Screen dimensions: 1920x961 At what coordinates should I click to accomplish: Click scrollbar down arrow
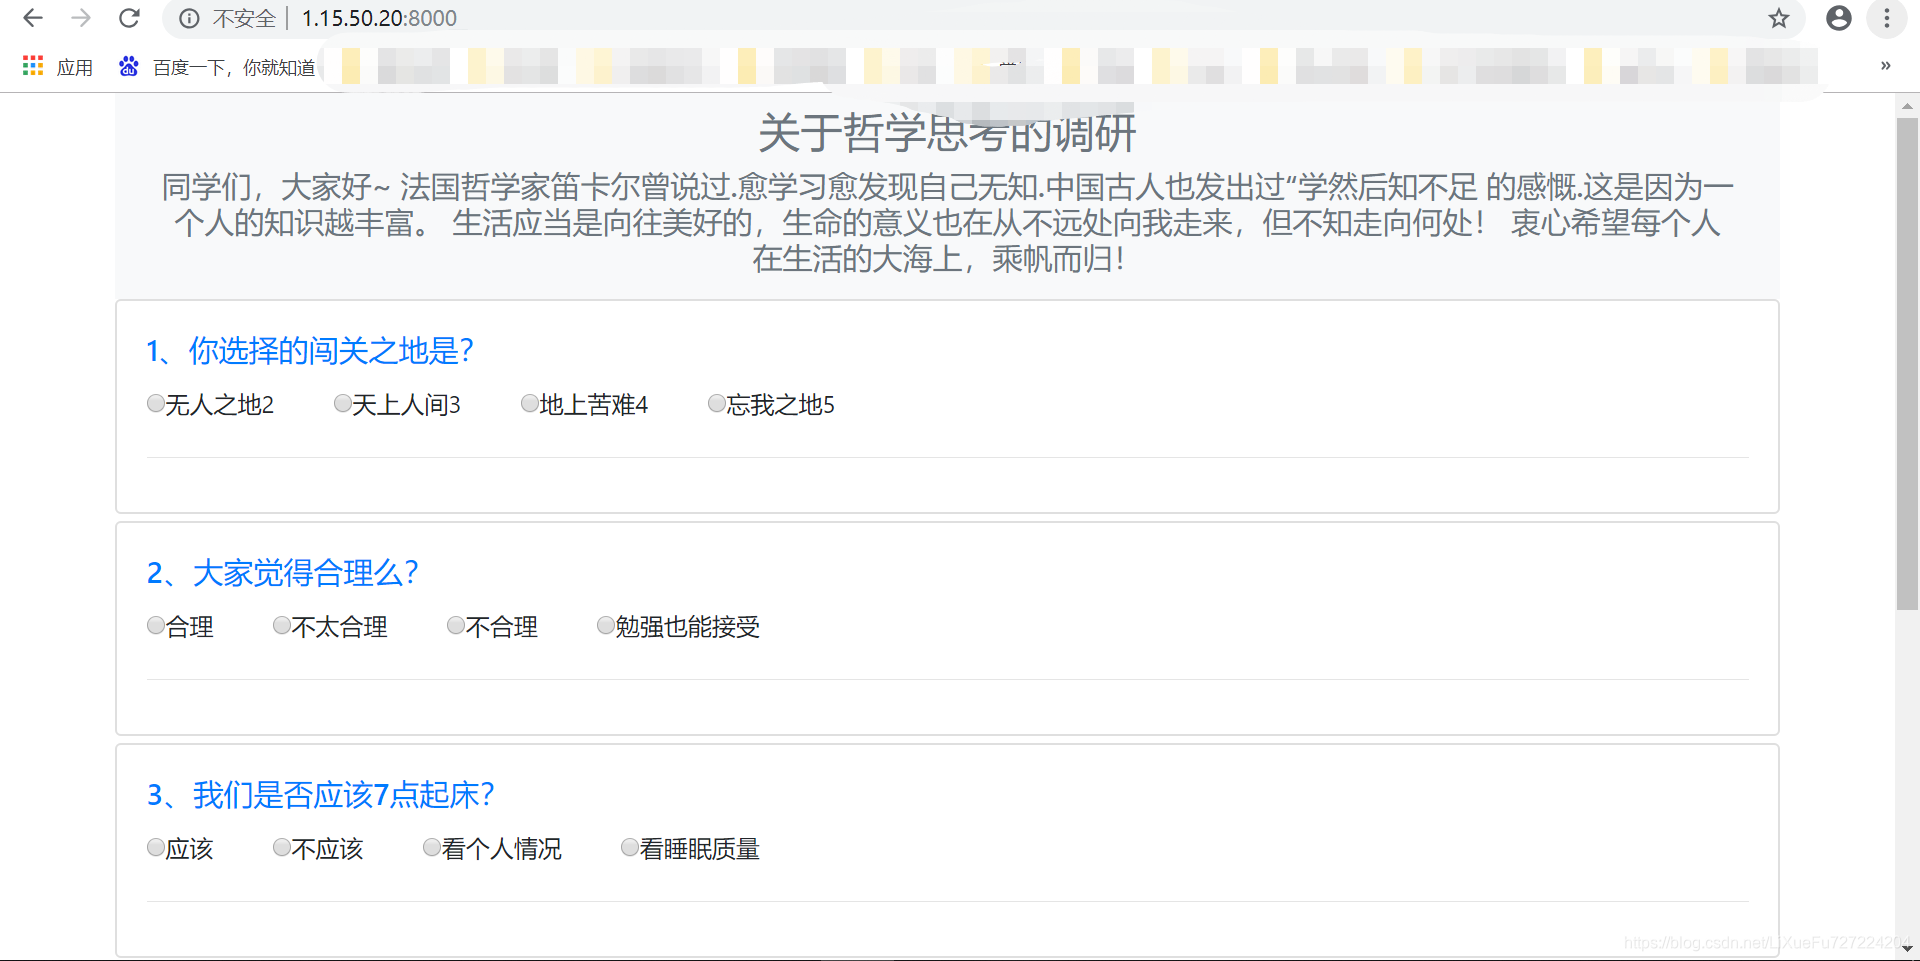click(1907, 948)
